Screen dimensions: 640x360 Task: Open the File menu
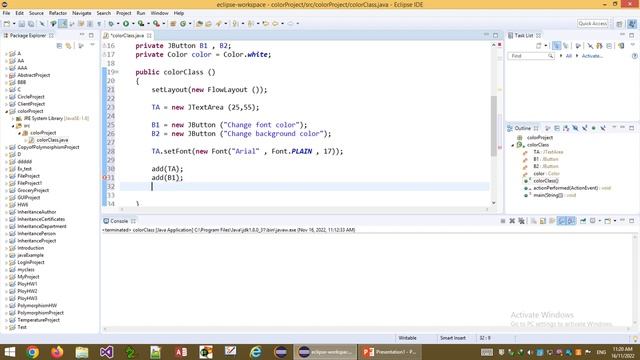point(6,13)
